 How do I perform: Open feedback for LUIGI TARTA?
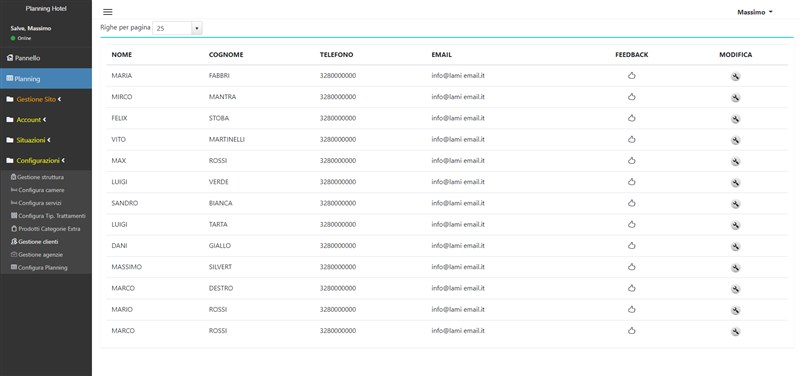pos(632,224)
